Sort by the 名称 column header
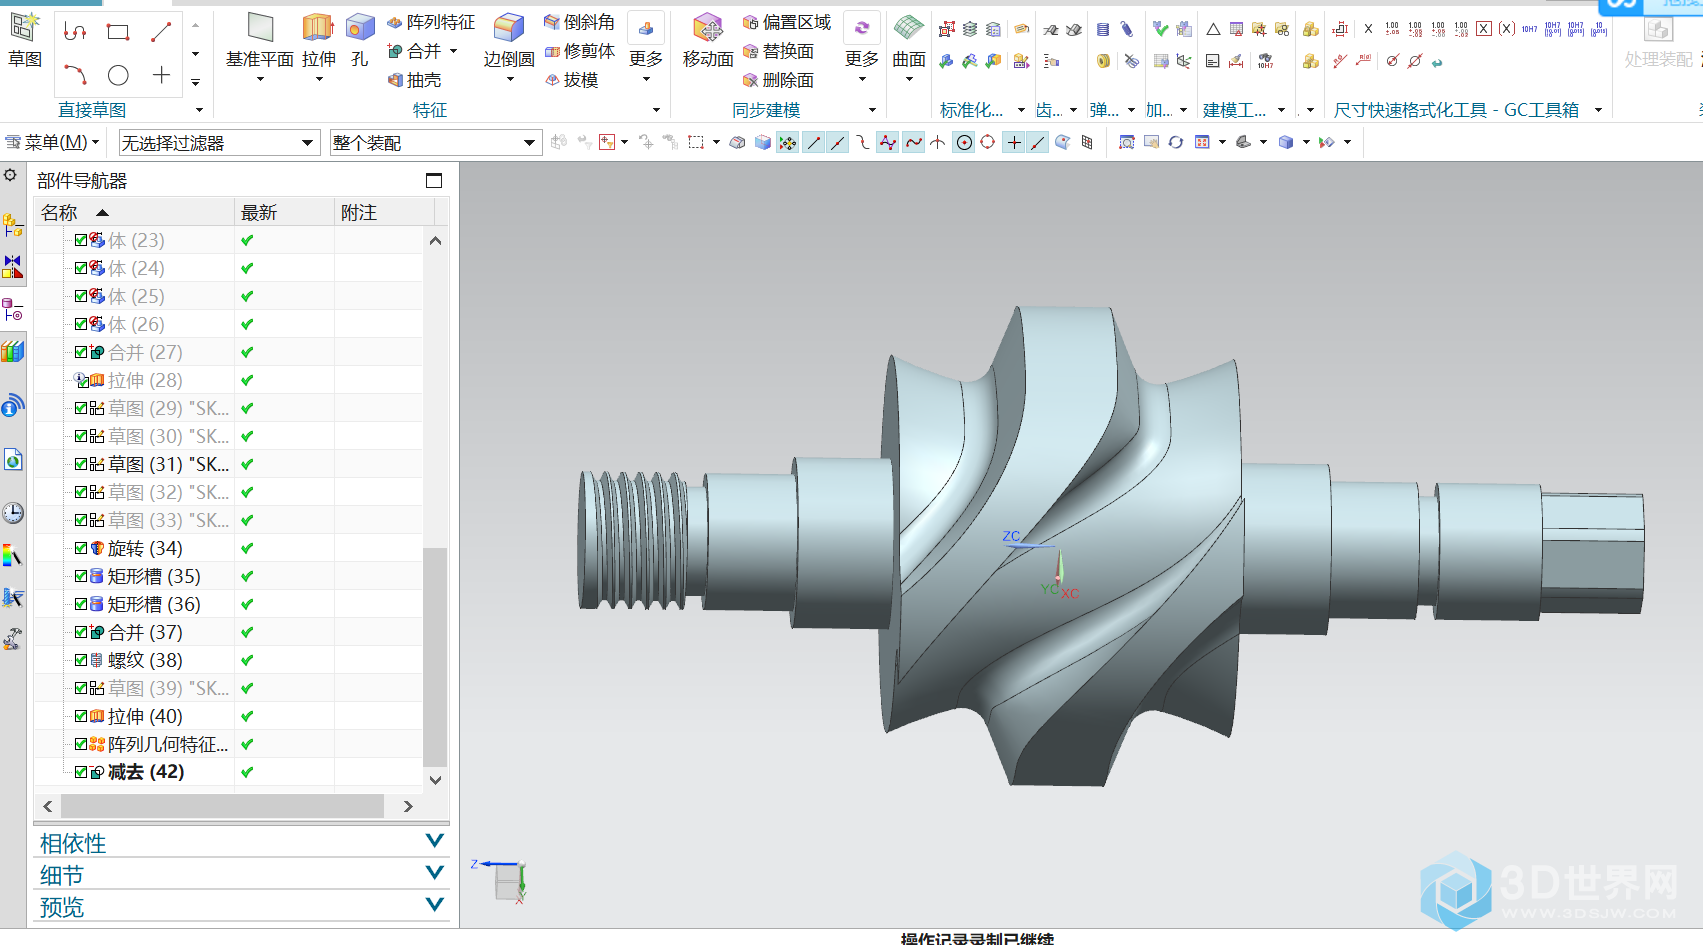Image resolution: width=1703 pixels, height=945 pixels. (134, 212)
